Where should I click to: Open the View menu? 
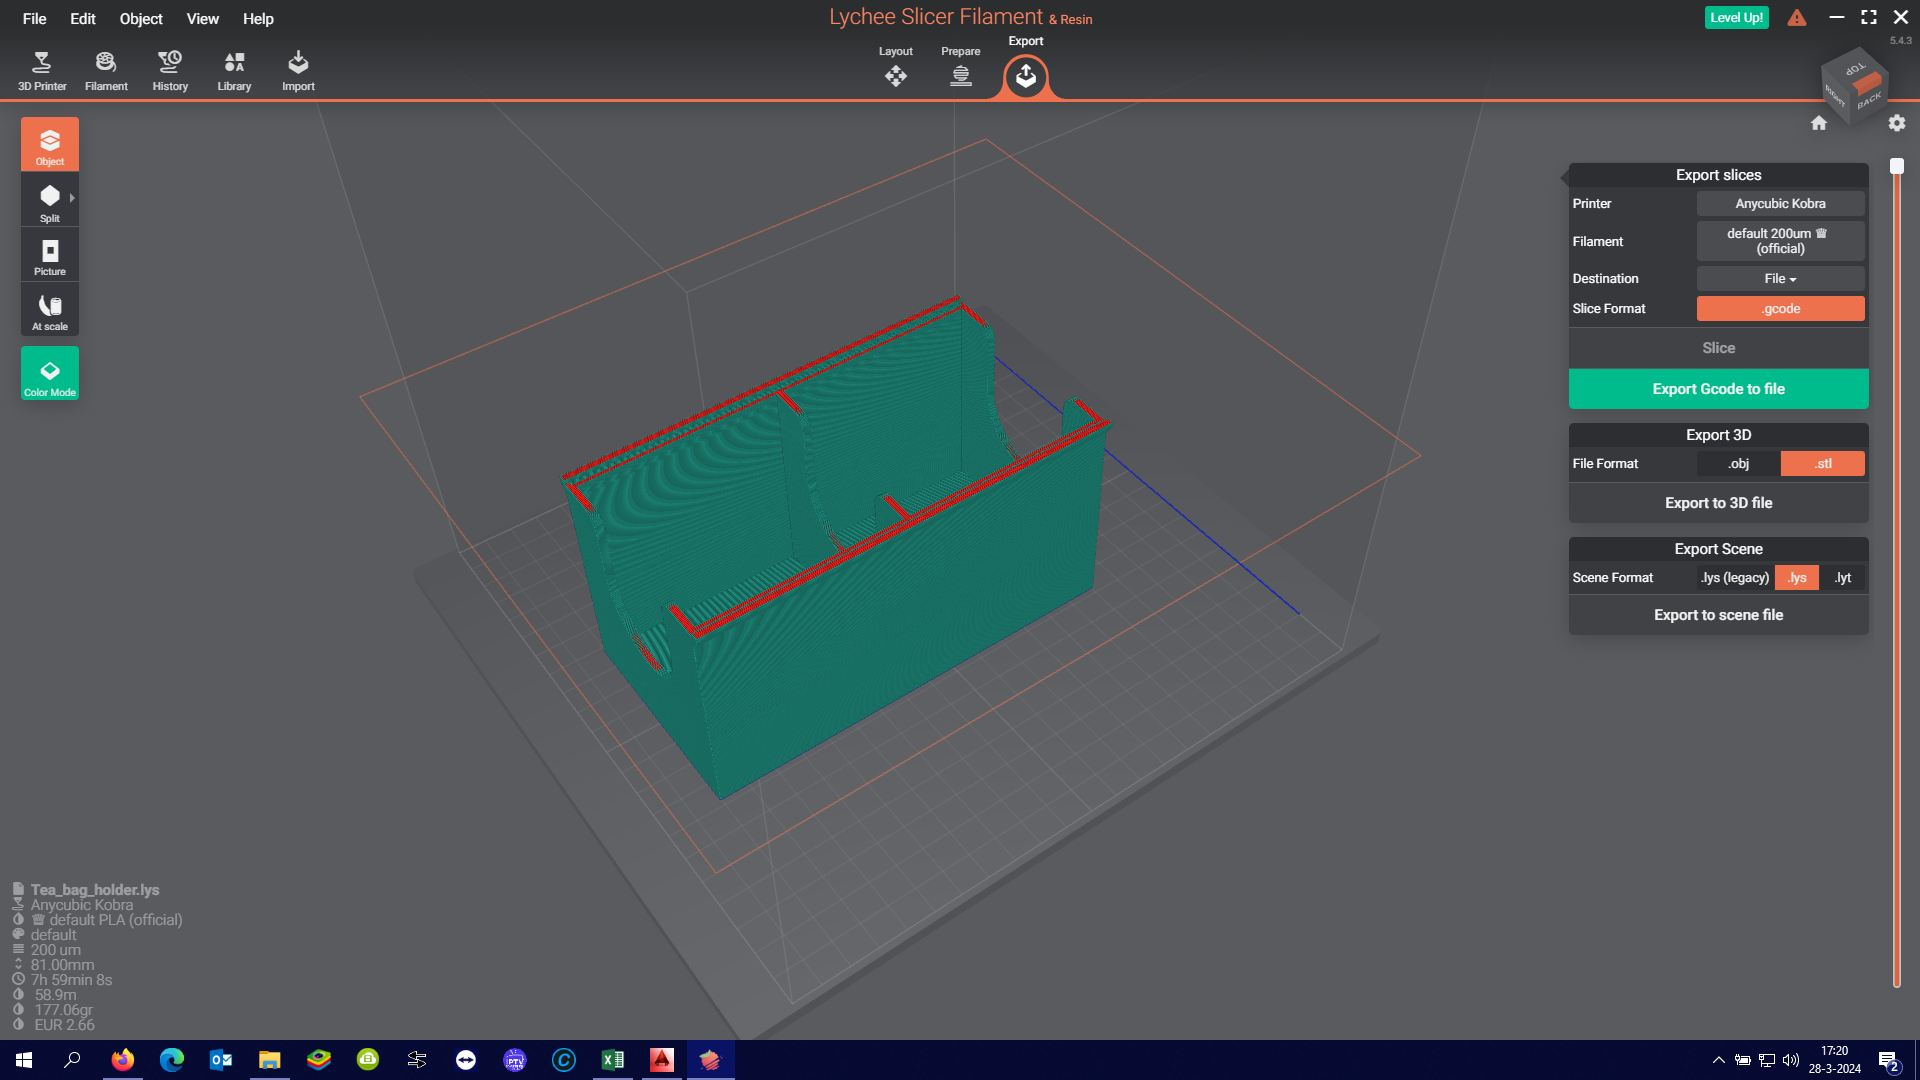pos(203,19)
